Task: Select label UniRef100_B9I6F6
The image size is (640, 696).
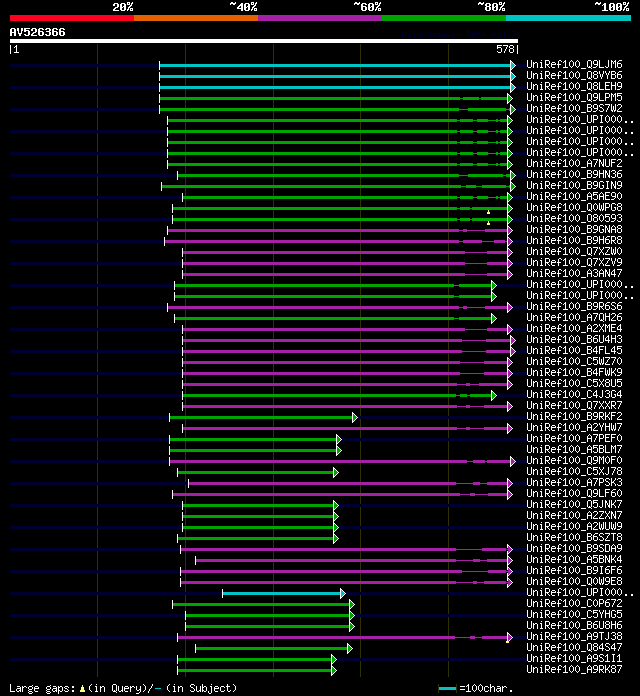Action: [574, 570]
